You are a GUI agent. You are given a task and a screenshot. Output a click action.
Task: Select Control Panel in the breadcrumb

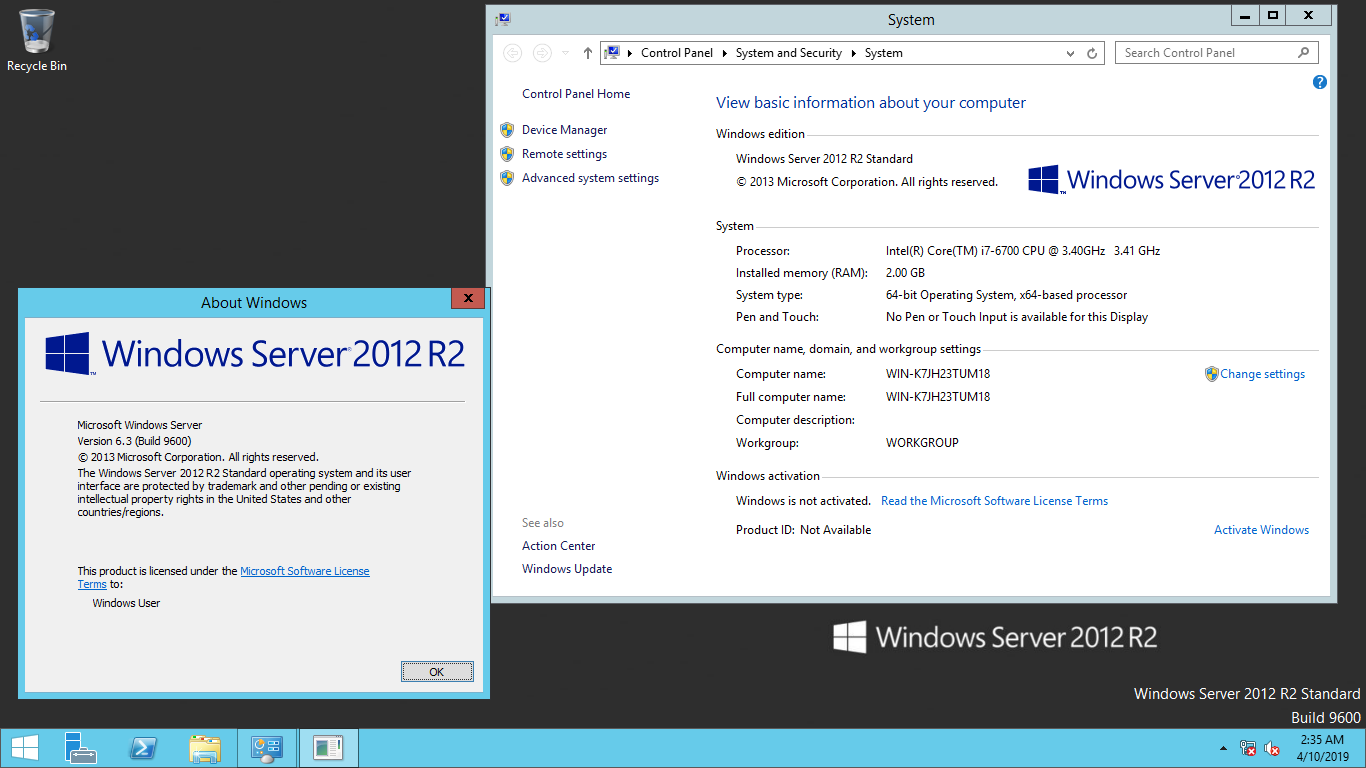tap(677, 53)
